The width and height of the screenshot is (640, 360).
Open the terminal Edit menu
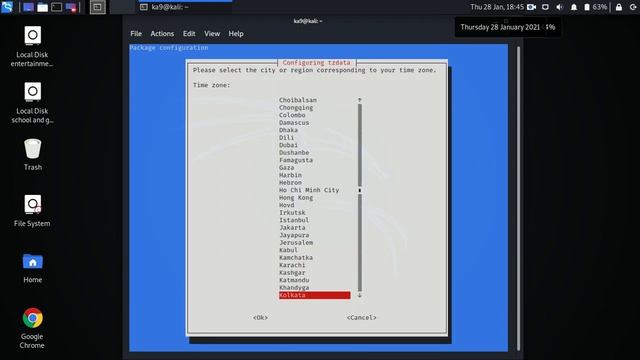[x=189, y=33]
